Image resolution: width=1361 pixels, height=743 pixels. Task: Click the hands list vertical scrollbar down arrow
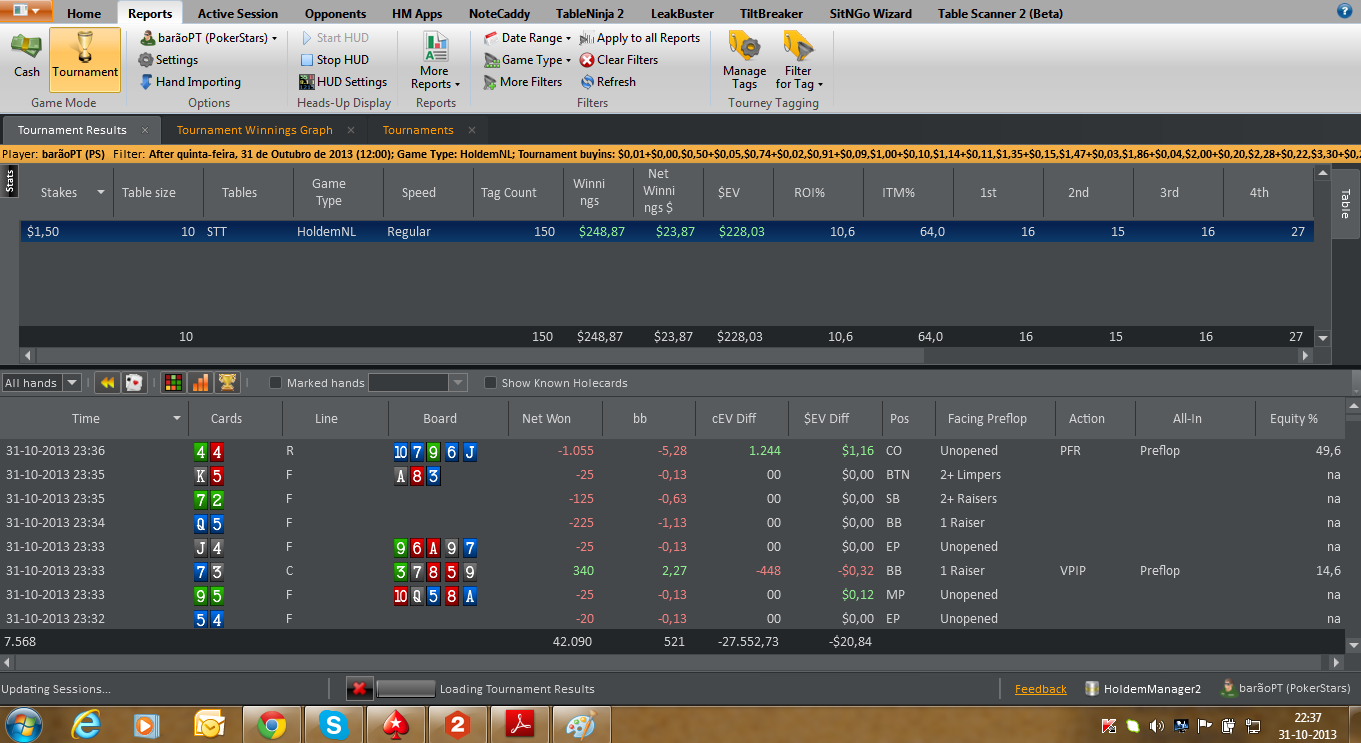1353,646
